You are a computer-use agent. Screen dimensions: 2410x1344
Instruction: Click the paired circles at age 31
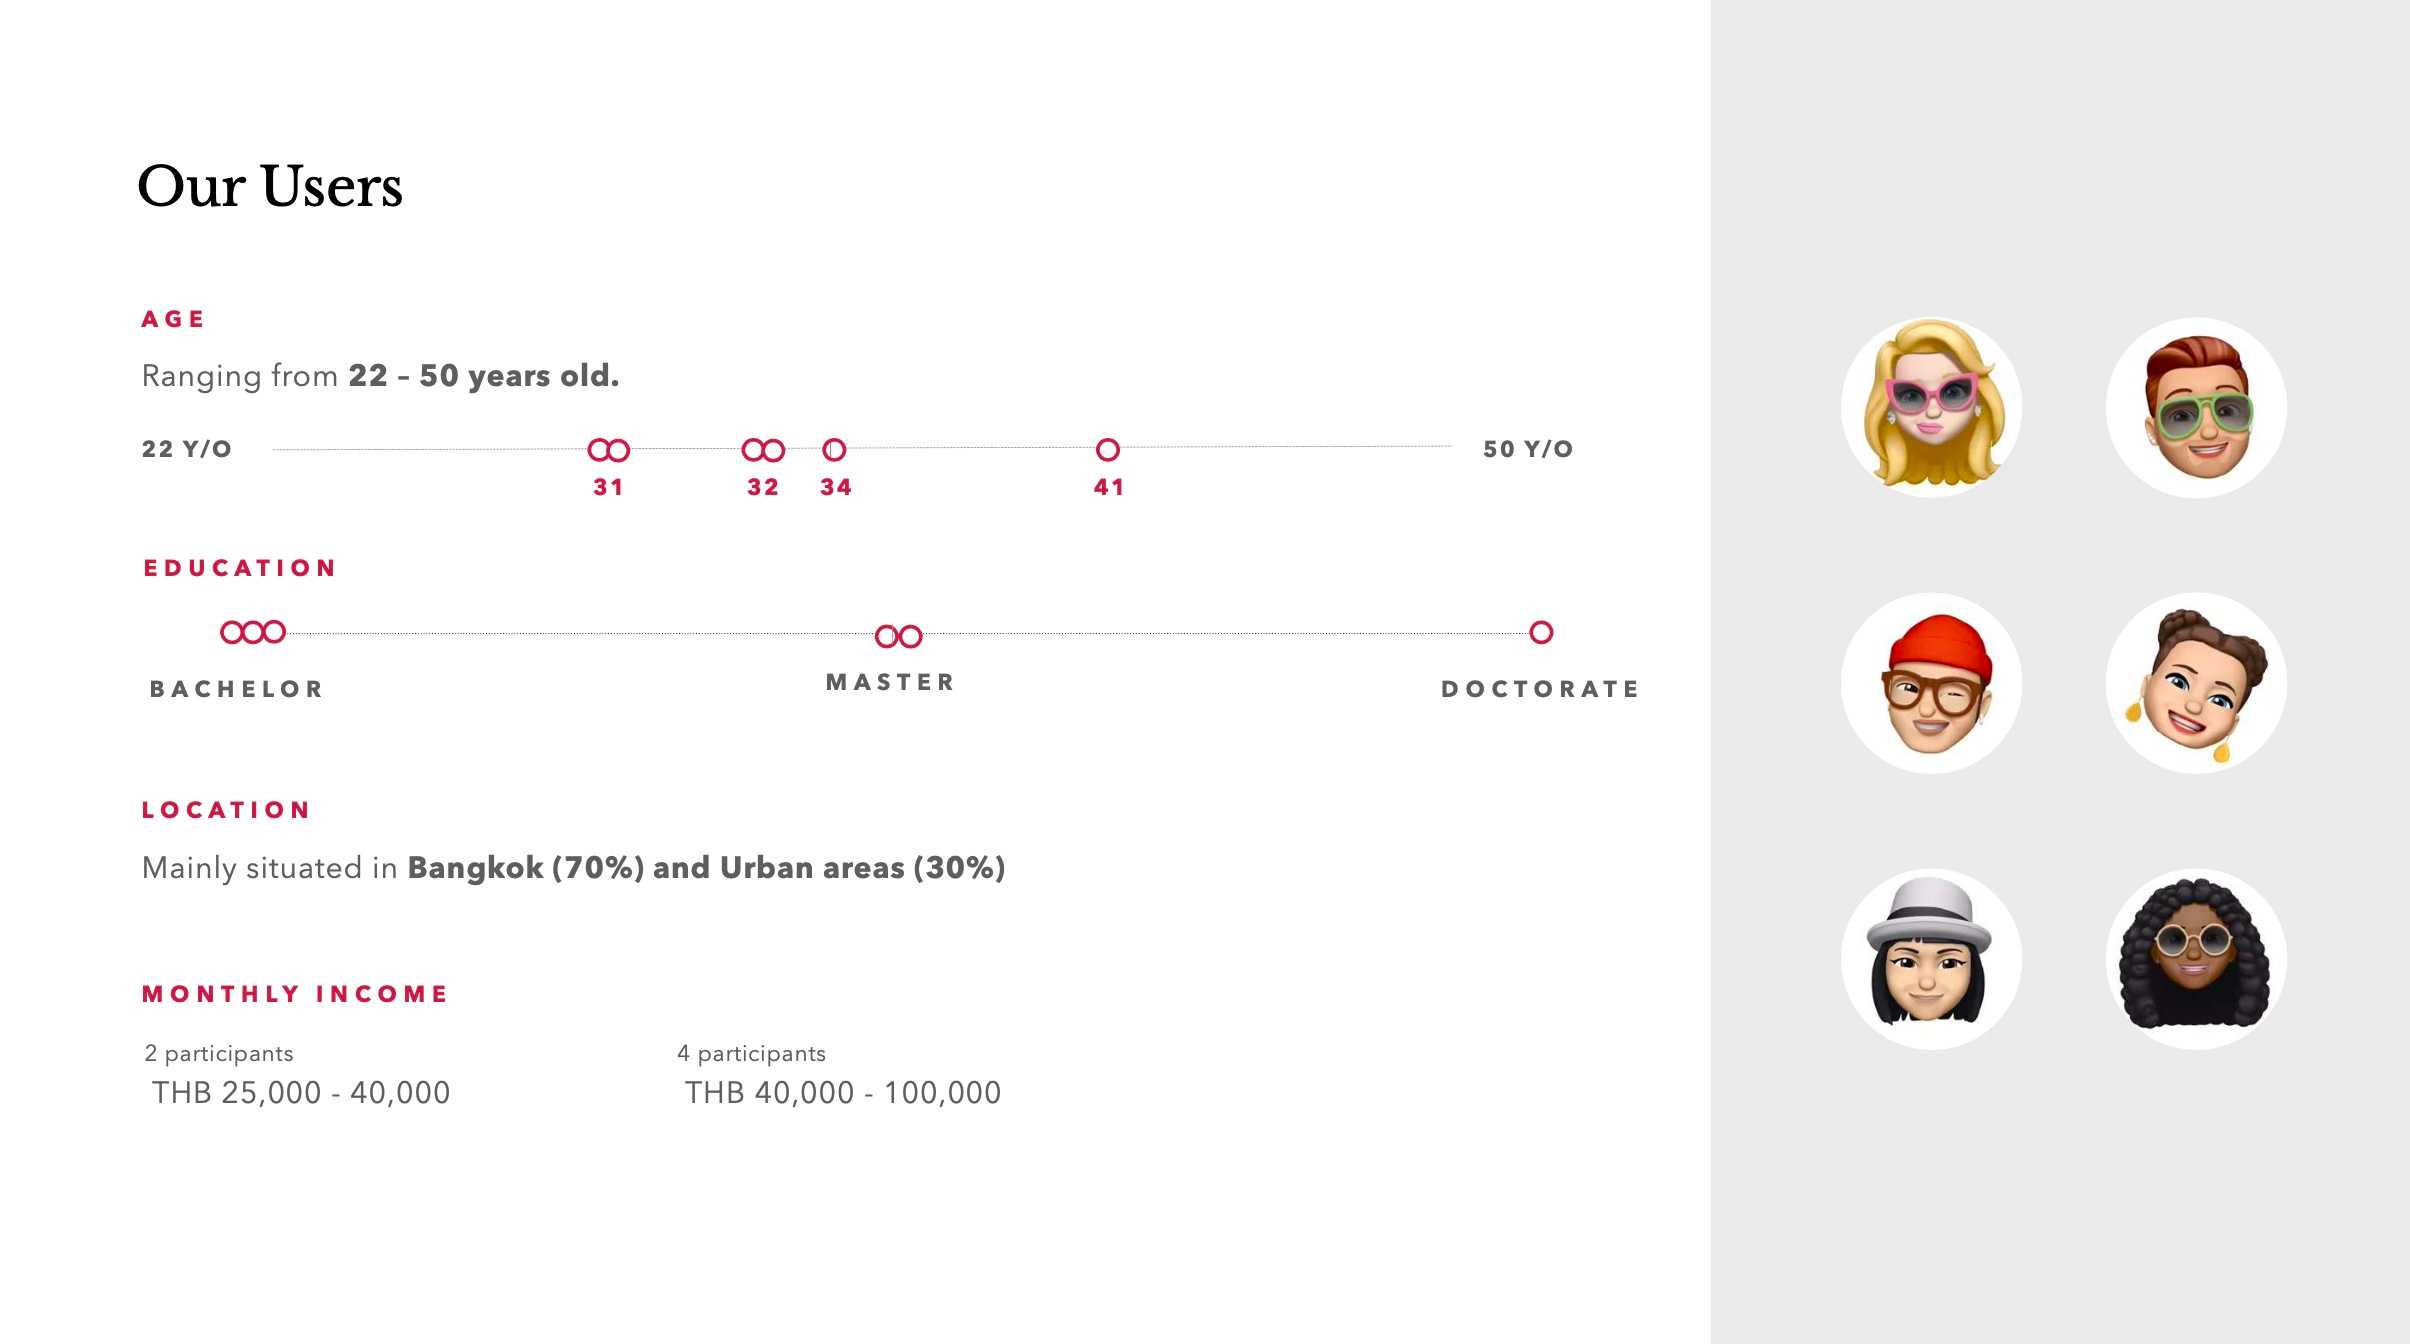click(x=608, y=450)
